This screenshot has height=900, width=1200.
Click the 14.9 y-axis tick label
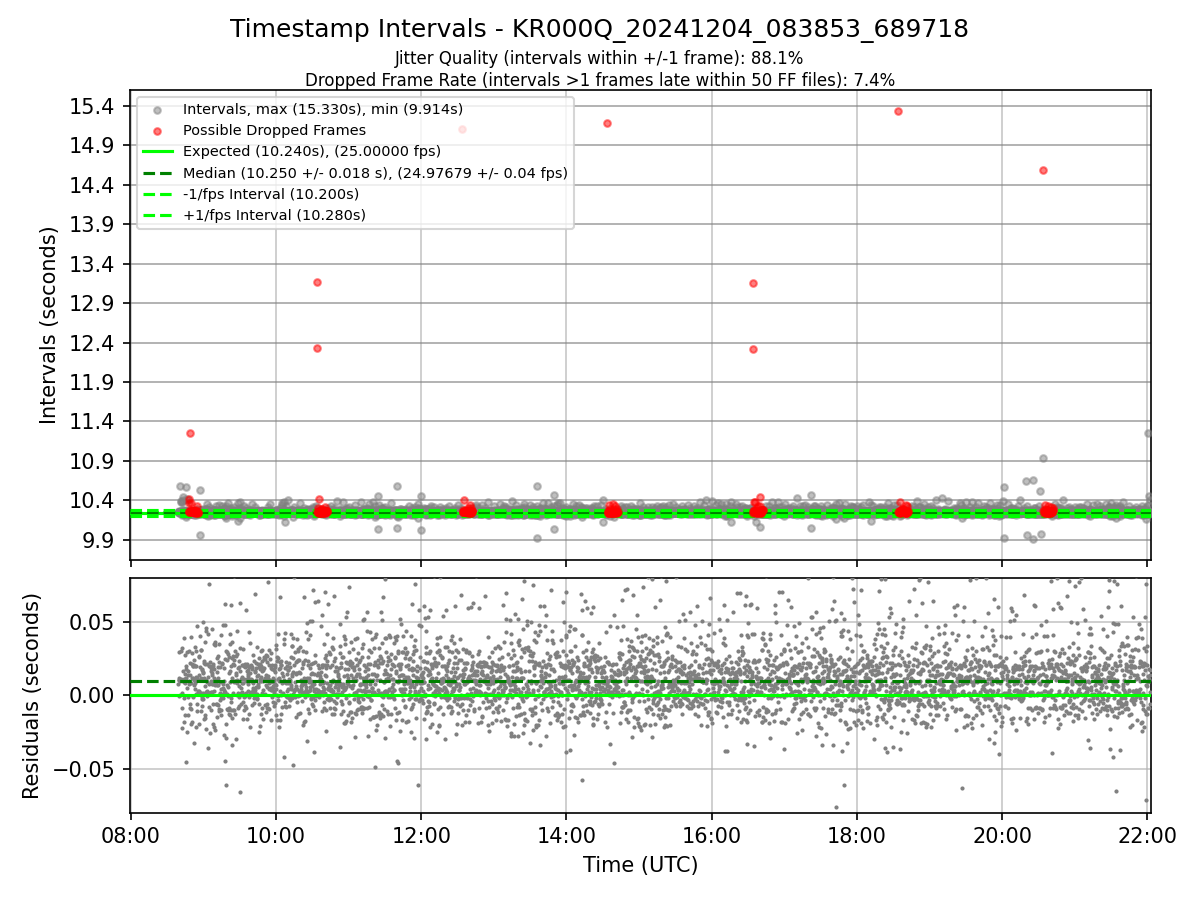pyautogui.click(x=94, y=146)
